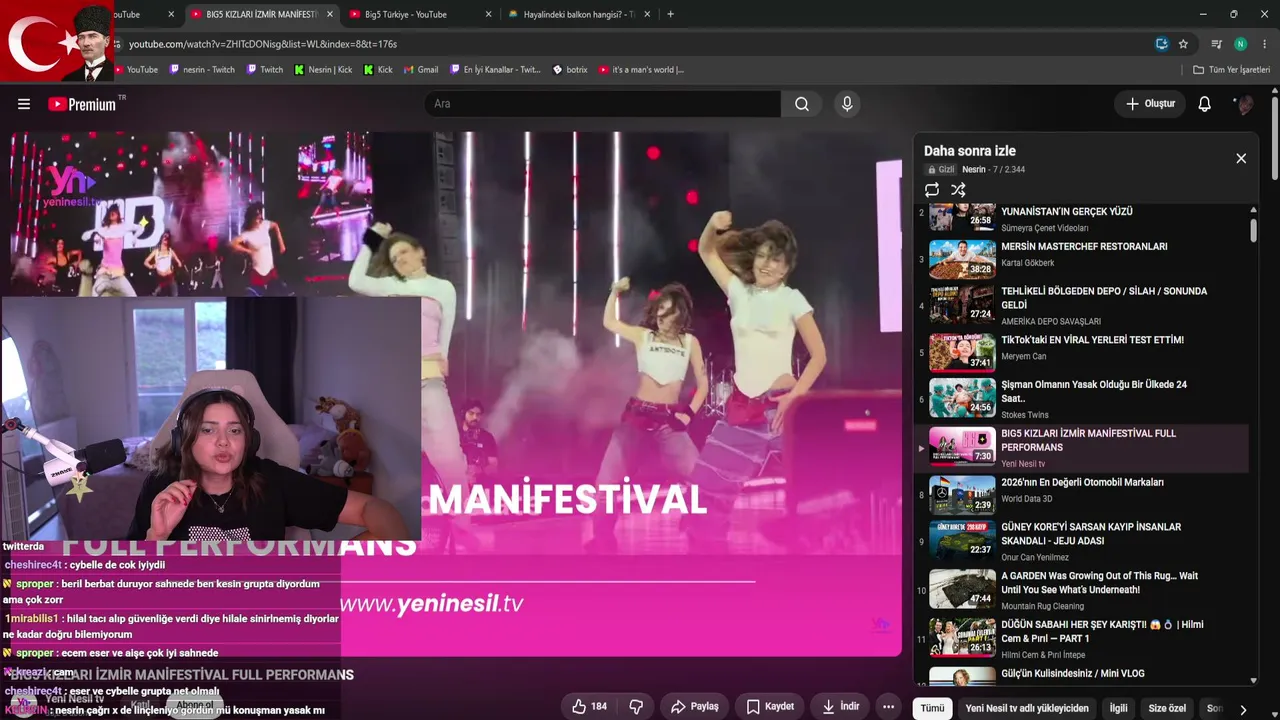Play Şişman Olmanın Yasak Olduğu Bir Ülkede video
This screenshot has height=720, width=1280.
click(x=1094, y=391)
